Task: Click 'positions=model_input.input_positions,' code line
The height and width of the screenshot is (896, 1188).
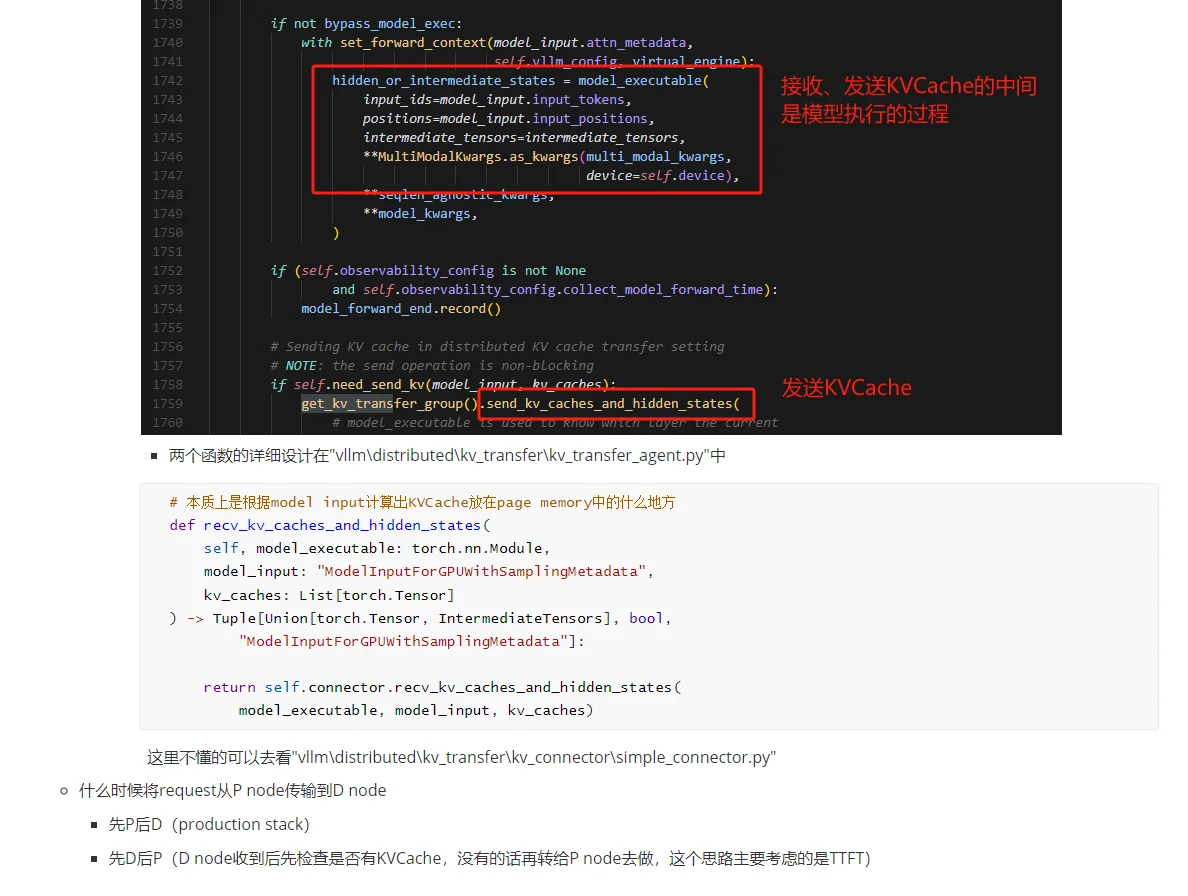Action: coord(508,118)
